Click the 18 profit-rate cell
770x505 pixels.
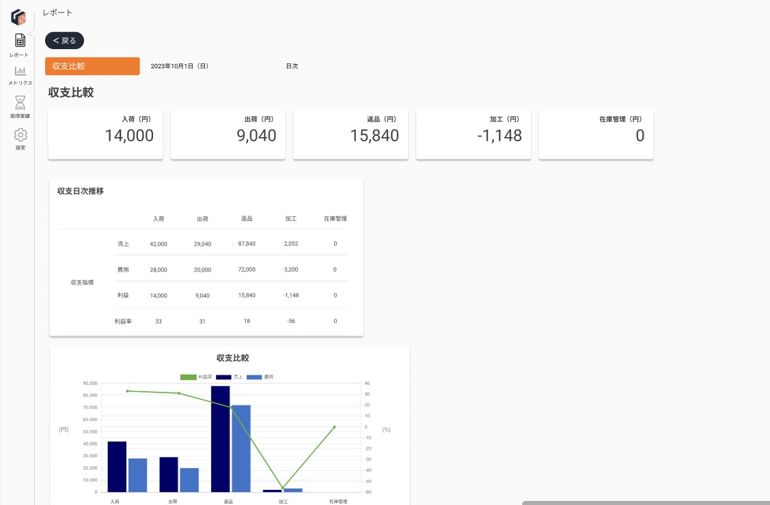click(247, 321)
